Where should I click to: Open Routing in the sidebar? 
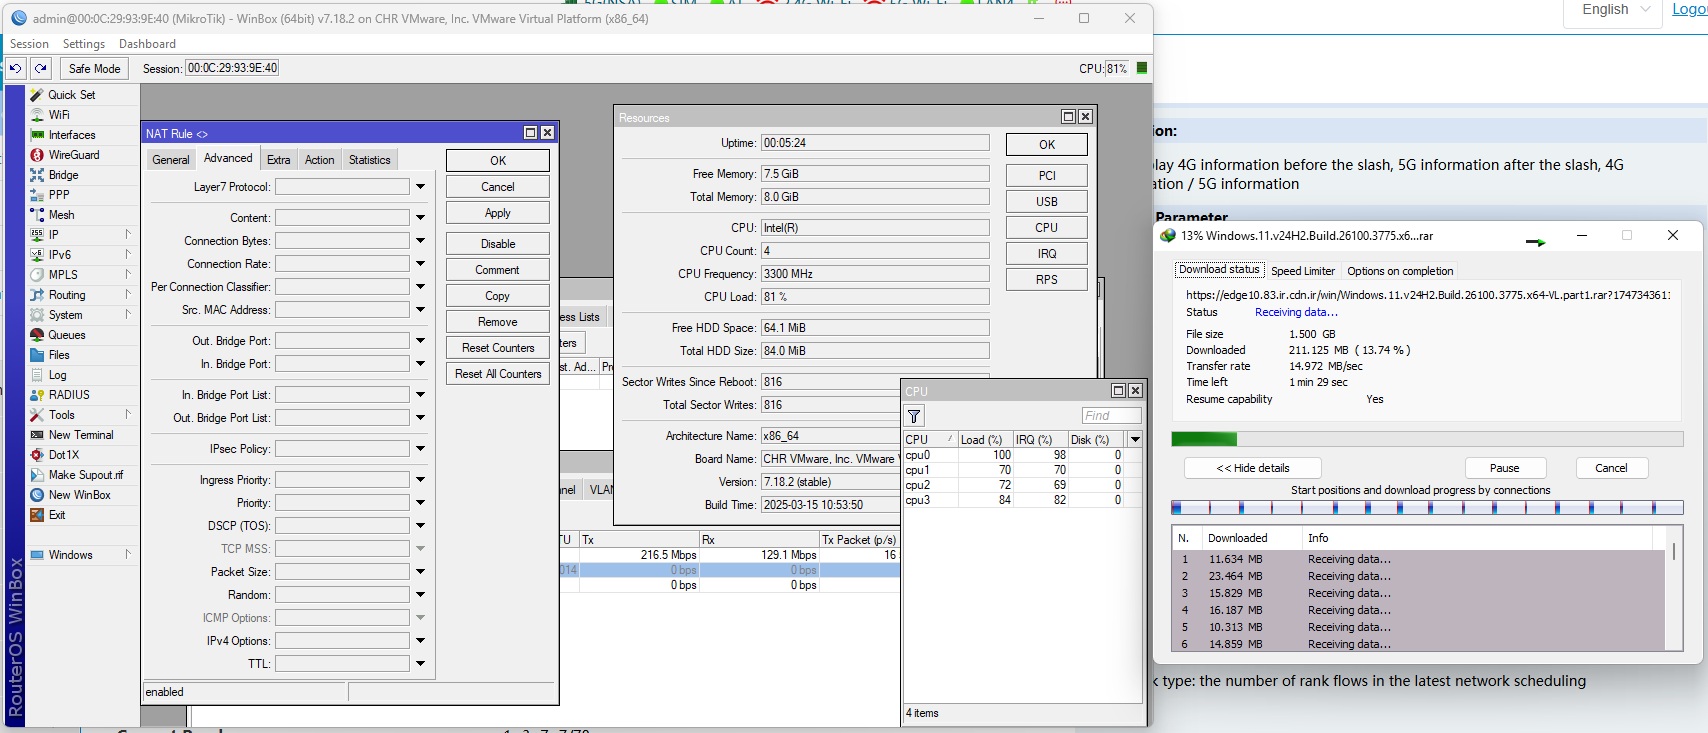click(x=67, y=295)
